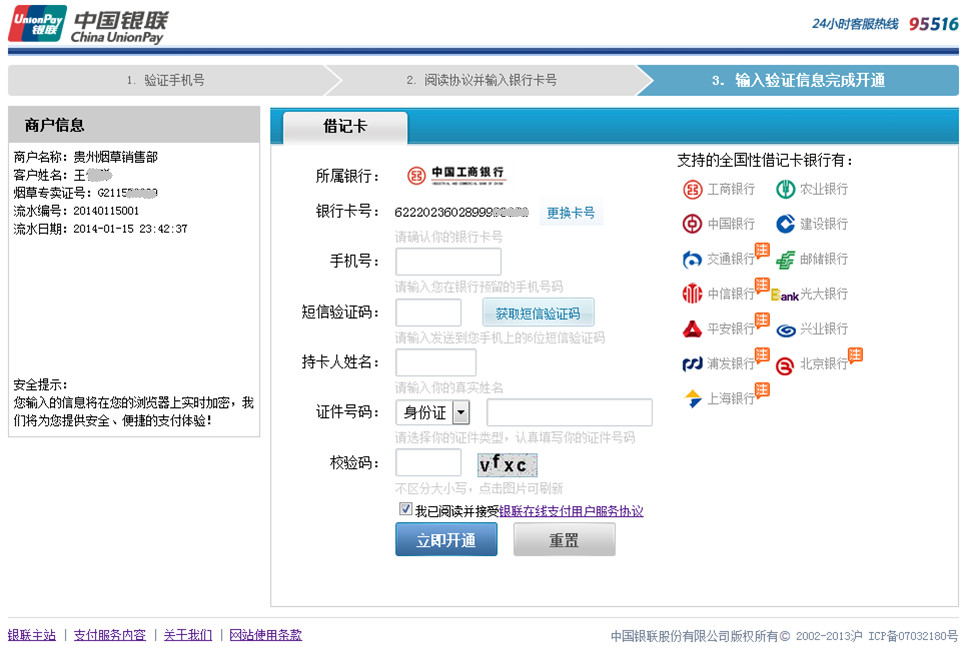This screenshot has width=966, height=651.
Task: Click the orange badge next to 中信银行
Action: point(762,285)
